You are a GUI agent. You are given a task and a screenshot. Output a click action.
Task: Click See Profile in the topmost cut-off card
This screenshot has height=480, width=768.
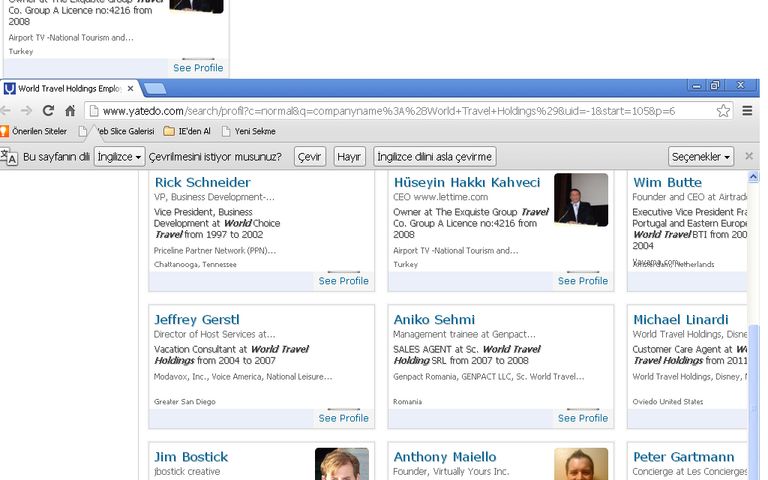click(198, 68)
